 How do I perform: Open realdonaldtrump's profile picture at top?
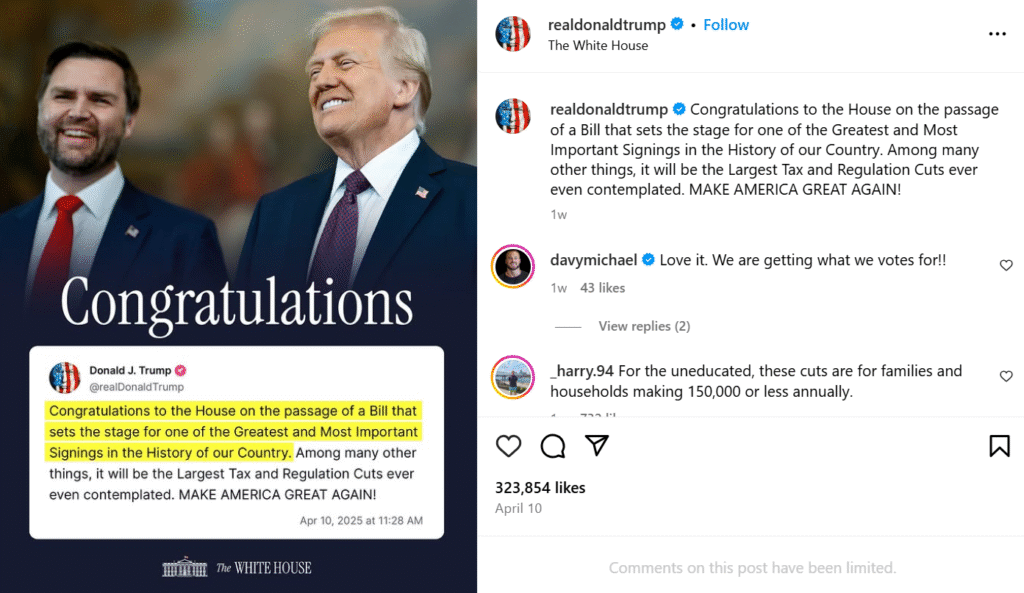click(513, 34)
